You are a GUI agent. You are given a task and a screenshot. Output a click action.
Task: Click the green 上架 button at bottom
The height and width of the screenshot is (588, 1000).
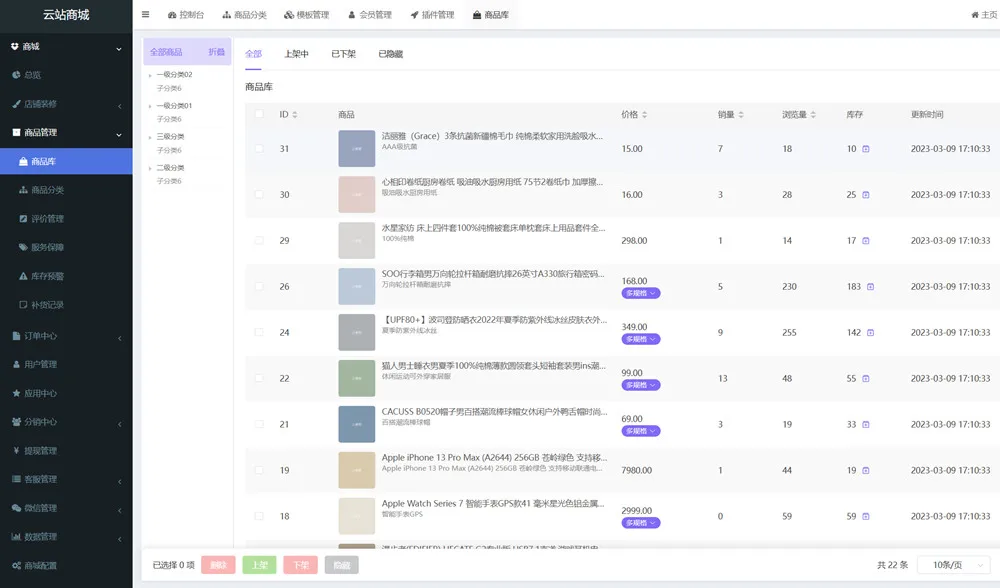click(x=259, y=565)
